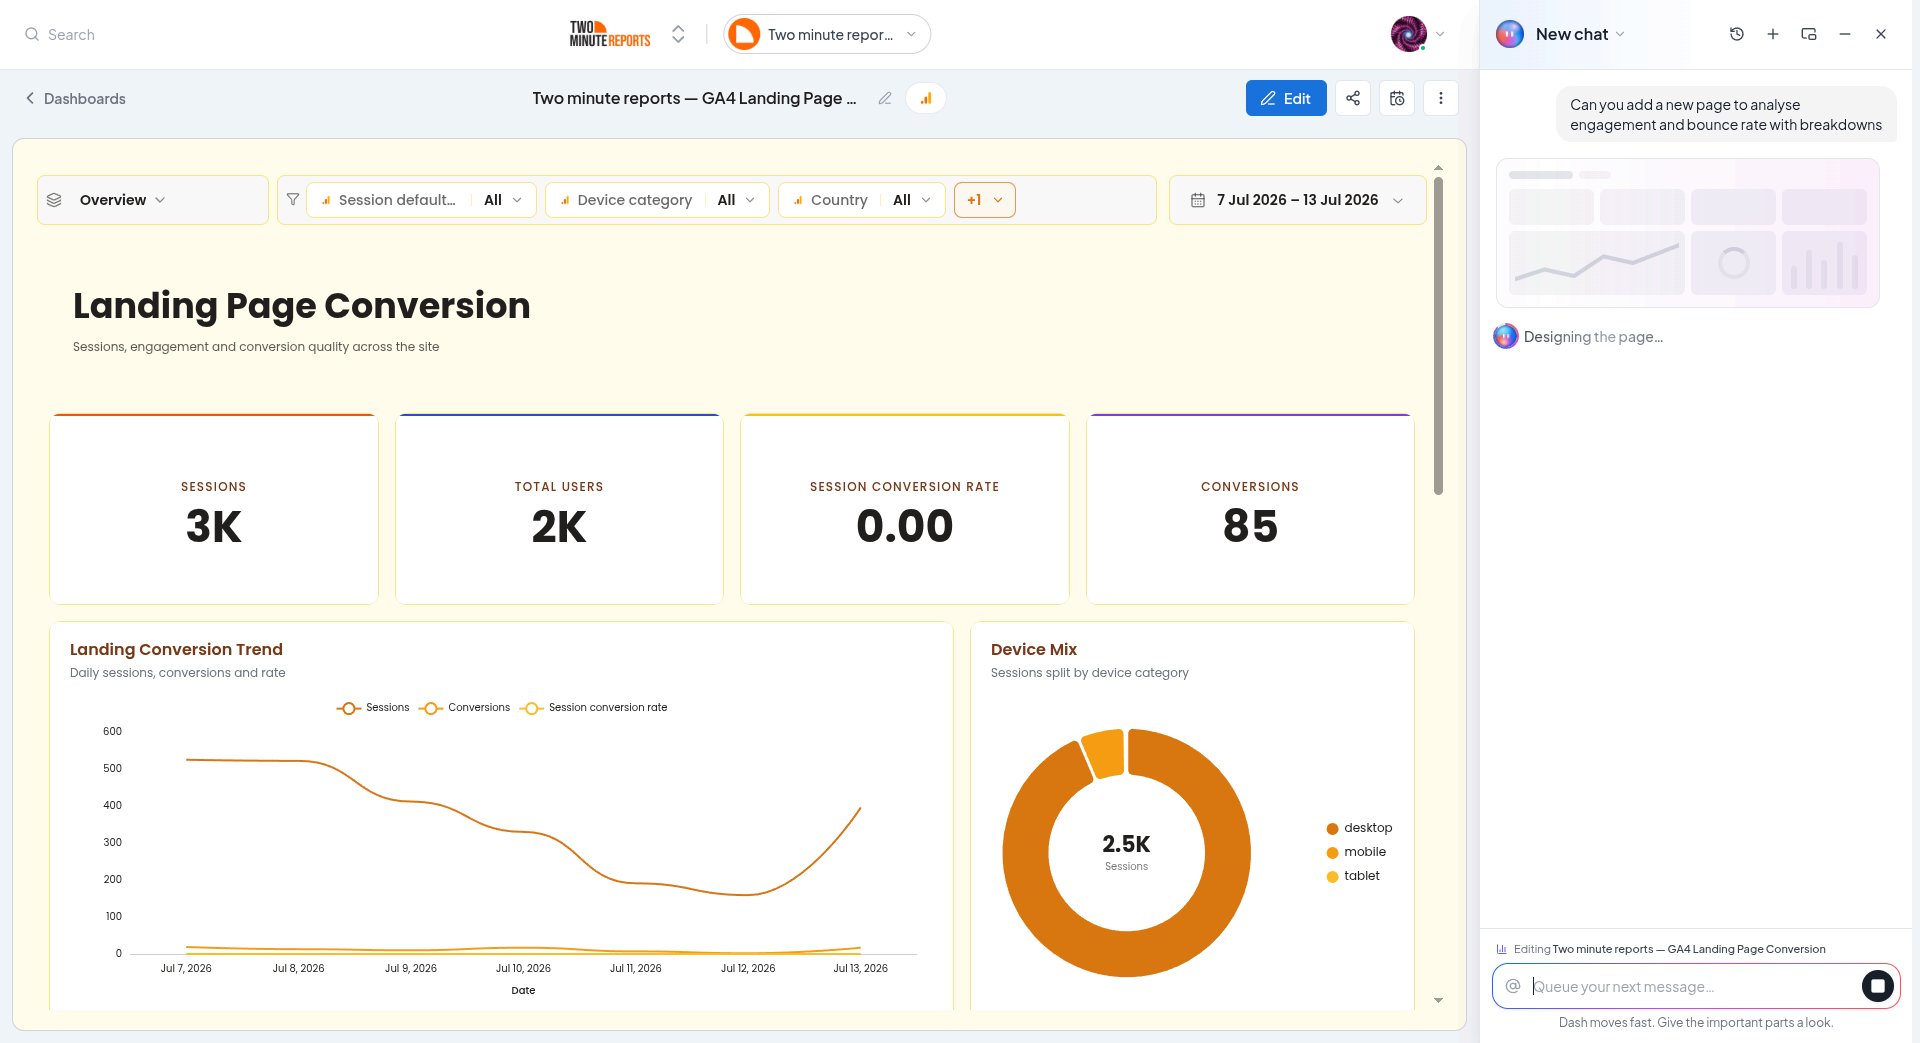
Task: Toggle tablet legend entry in Device Mix
Action: [x=1353, y=876]
